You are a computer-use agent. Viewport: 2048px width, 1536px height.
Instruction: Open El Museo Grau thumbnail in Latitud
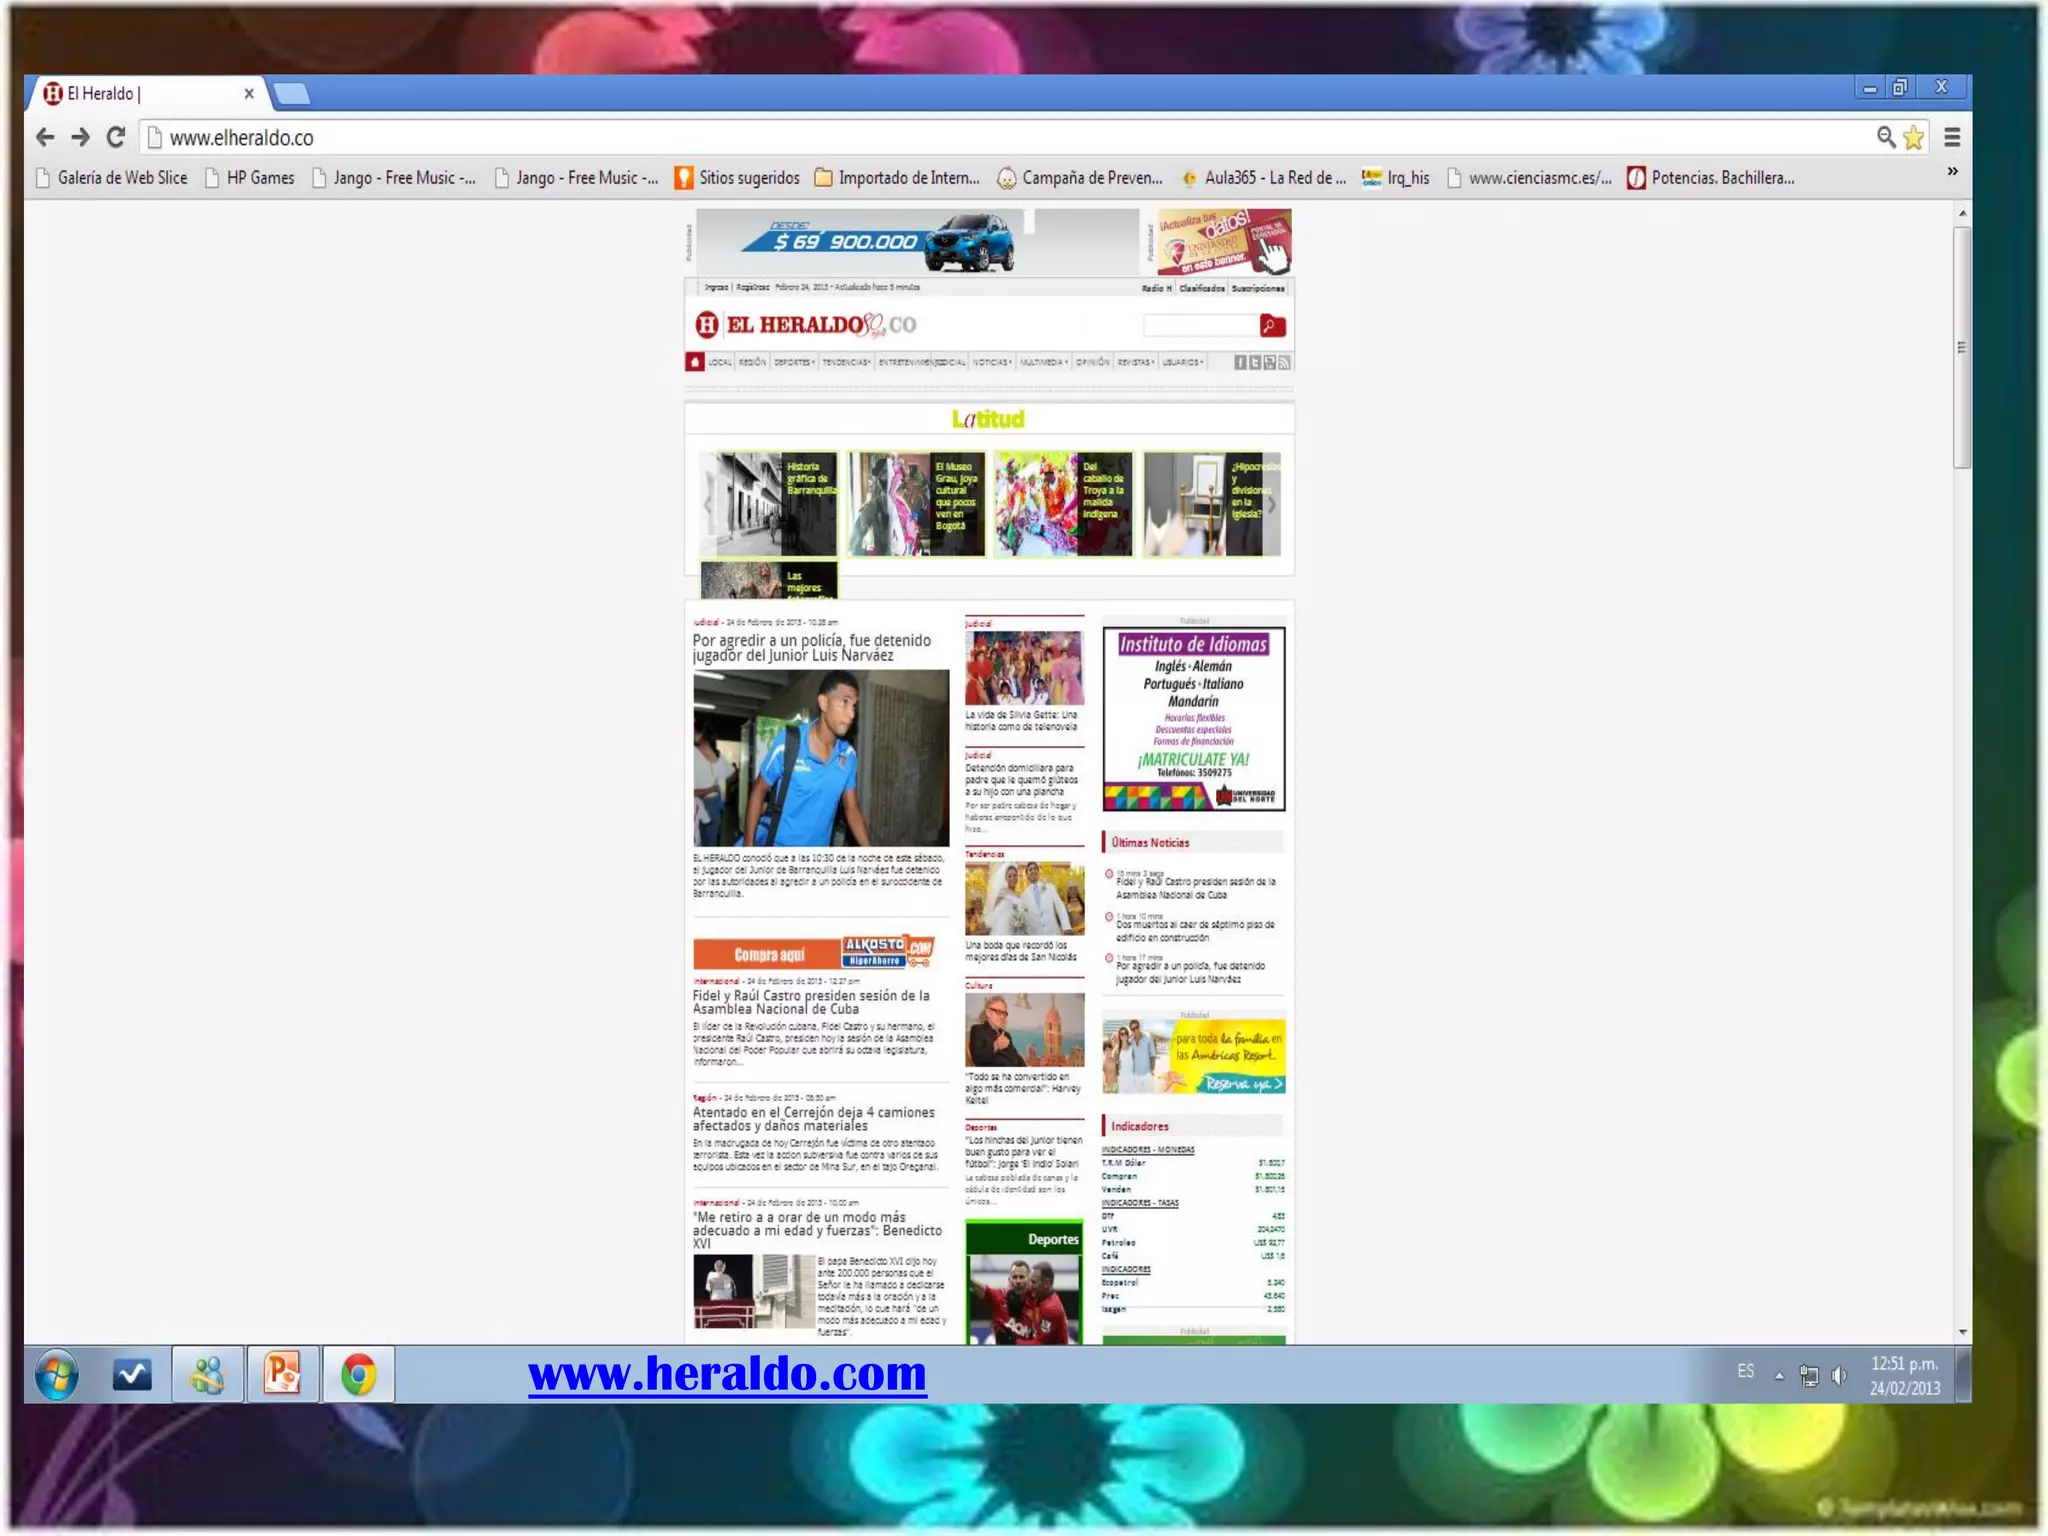point(916,503)
